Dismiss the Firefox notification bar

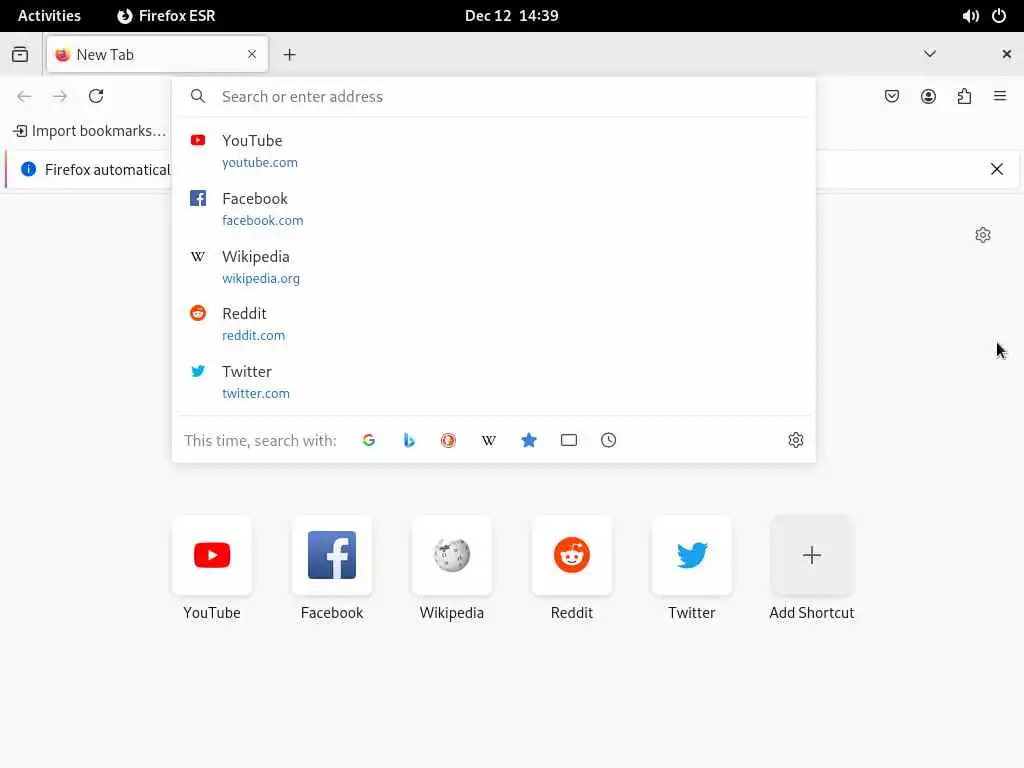[x=997, y=170]
